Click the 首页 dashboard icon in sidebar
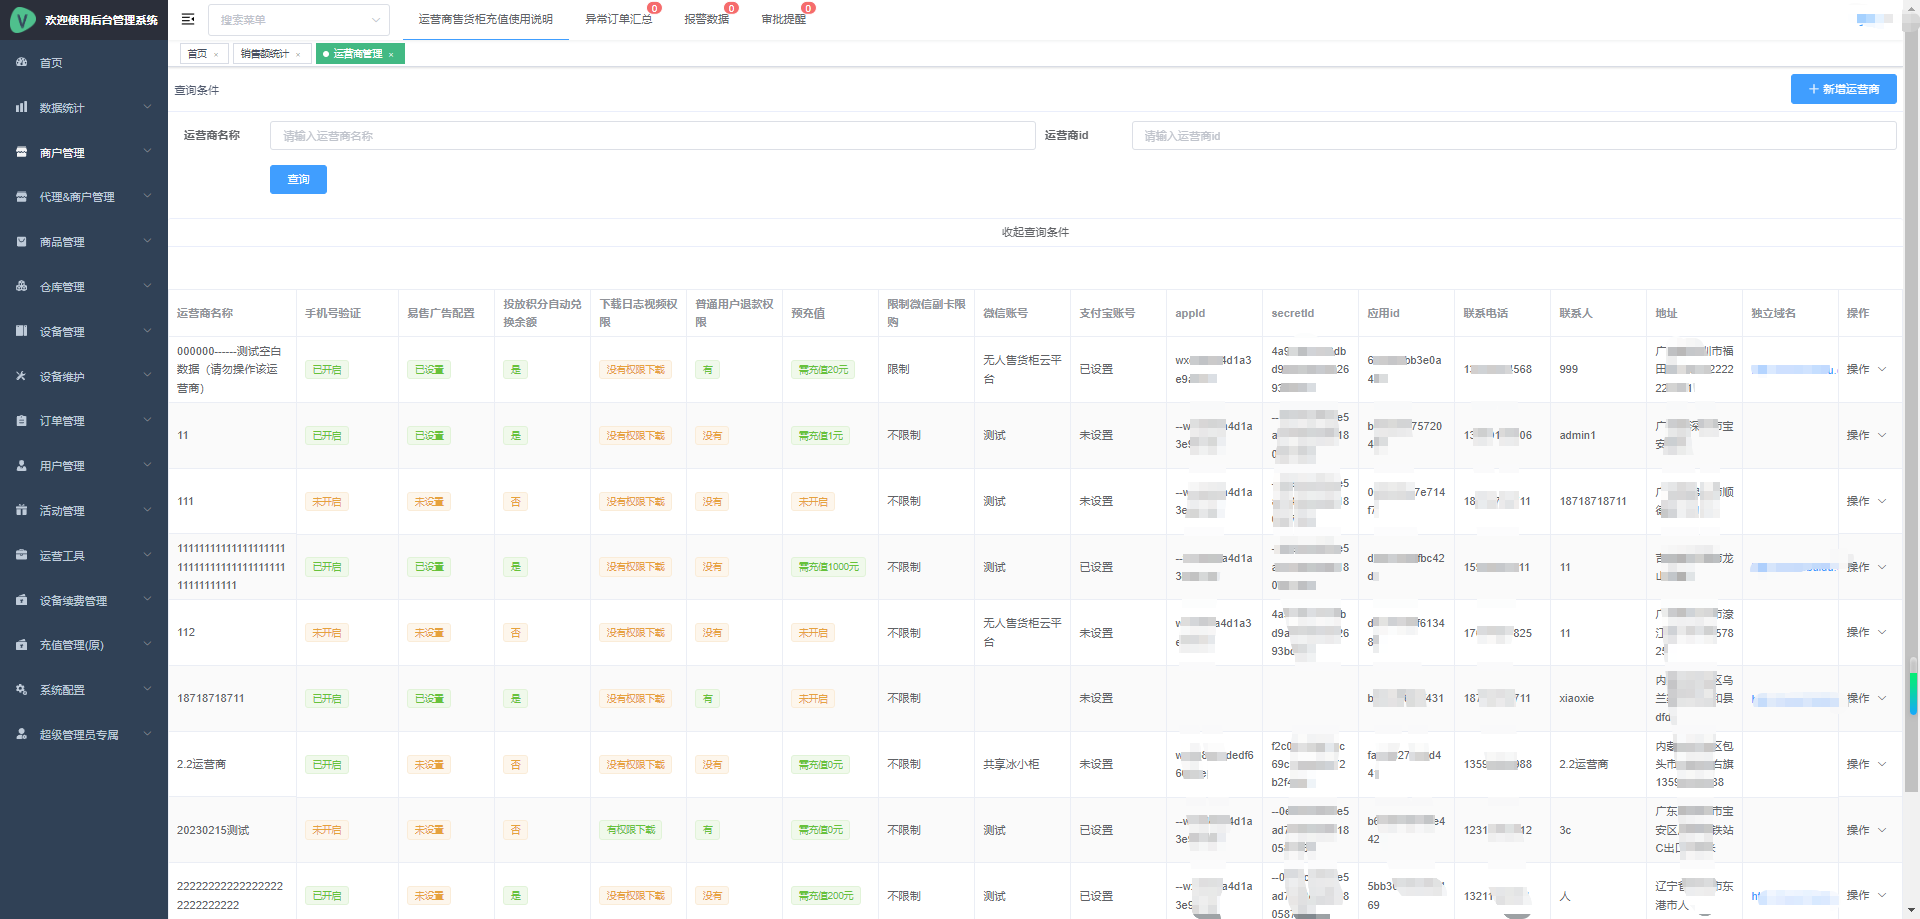This screenshot has height=919, width=1920. click(x=22, y=62)
